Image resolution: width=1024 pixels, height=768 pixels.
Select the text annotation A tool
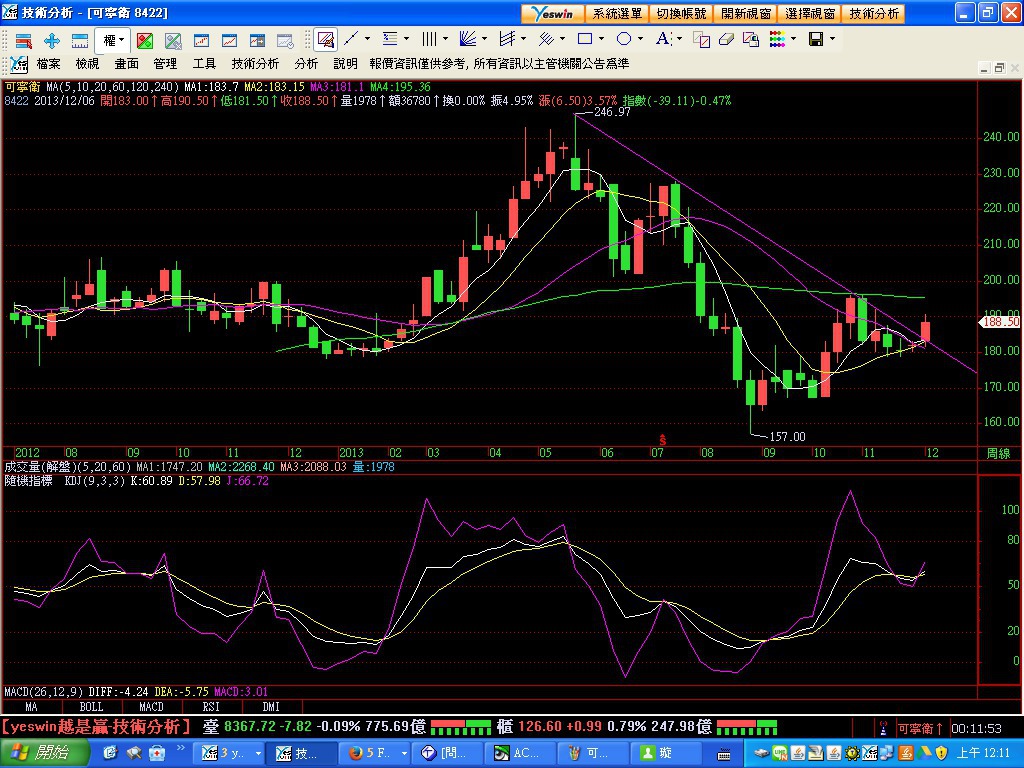coord(663,39)
